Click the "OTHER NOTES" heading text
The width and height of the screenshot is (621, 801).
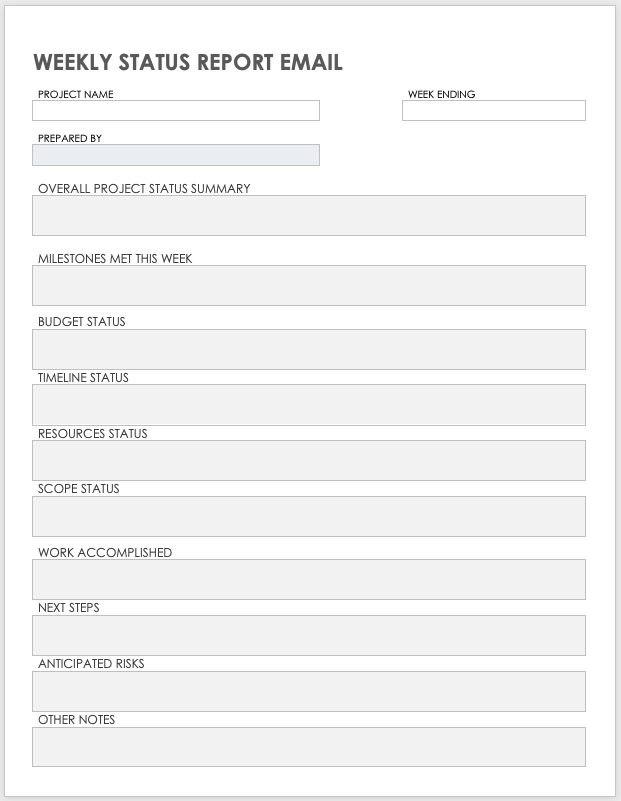click(77, 719)
